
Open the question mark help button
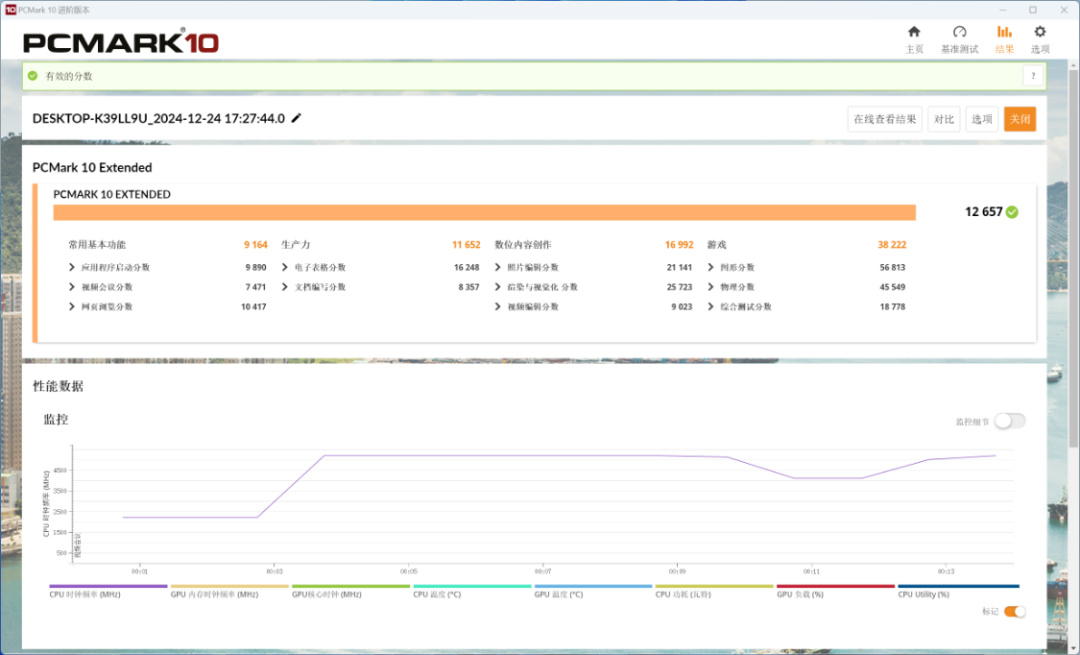click(x=1032, y=76)
